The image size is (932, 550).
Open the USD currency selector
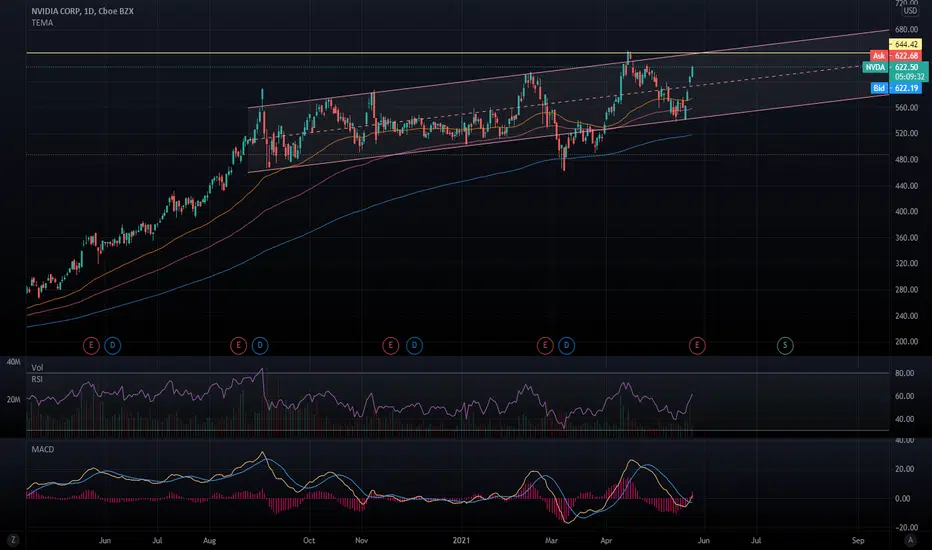(910, 11)
